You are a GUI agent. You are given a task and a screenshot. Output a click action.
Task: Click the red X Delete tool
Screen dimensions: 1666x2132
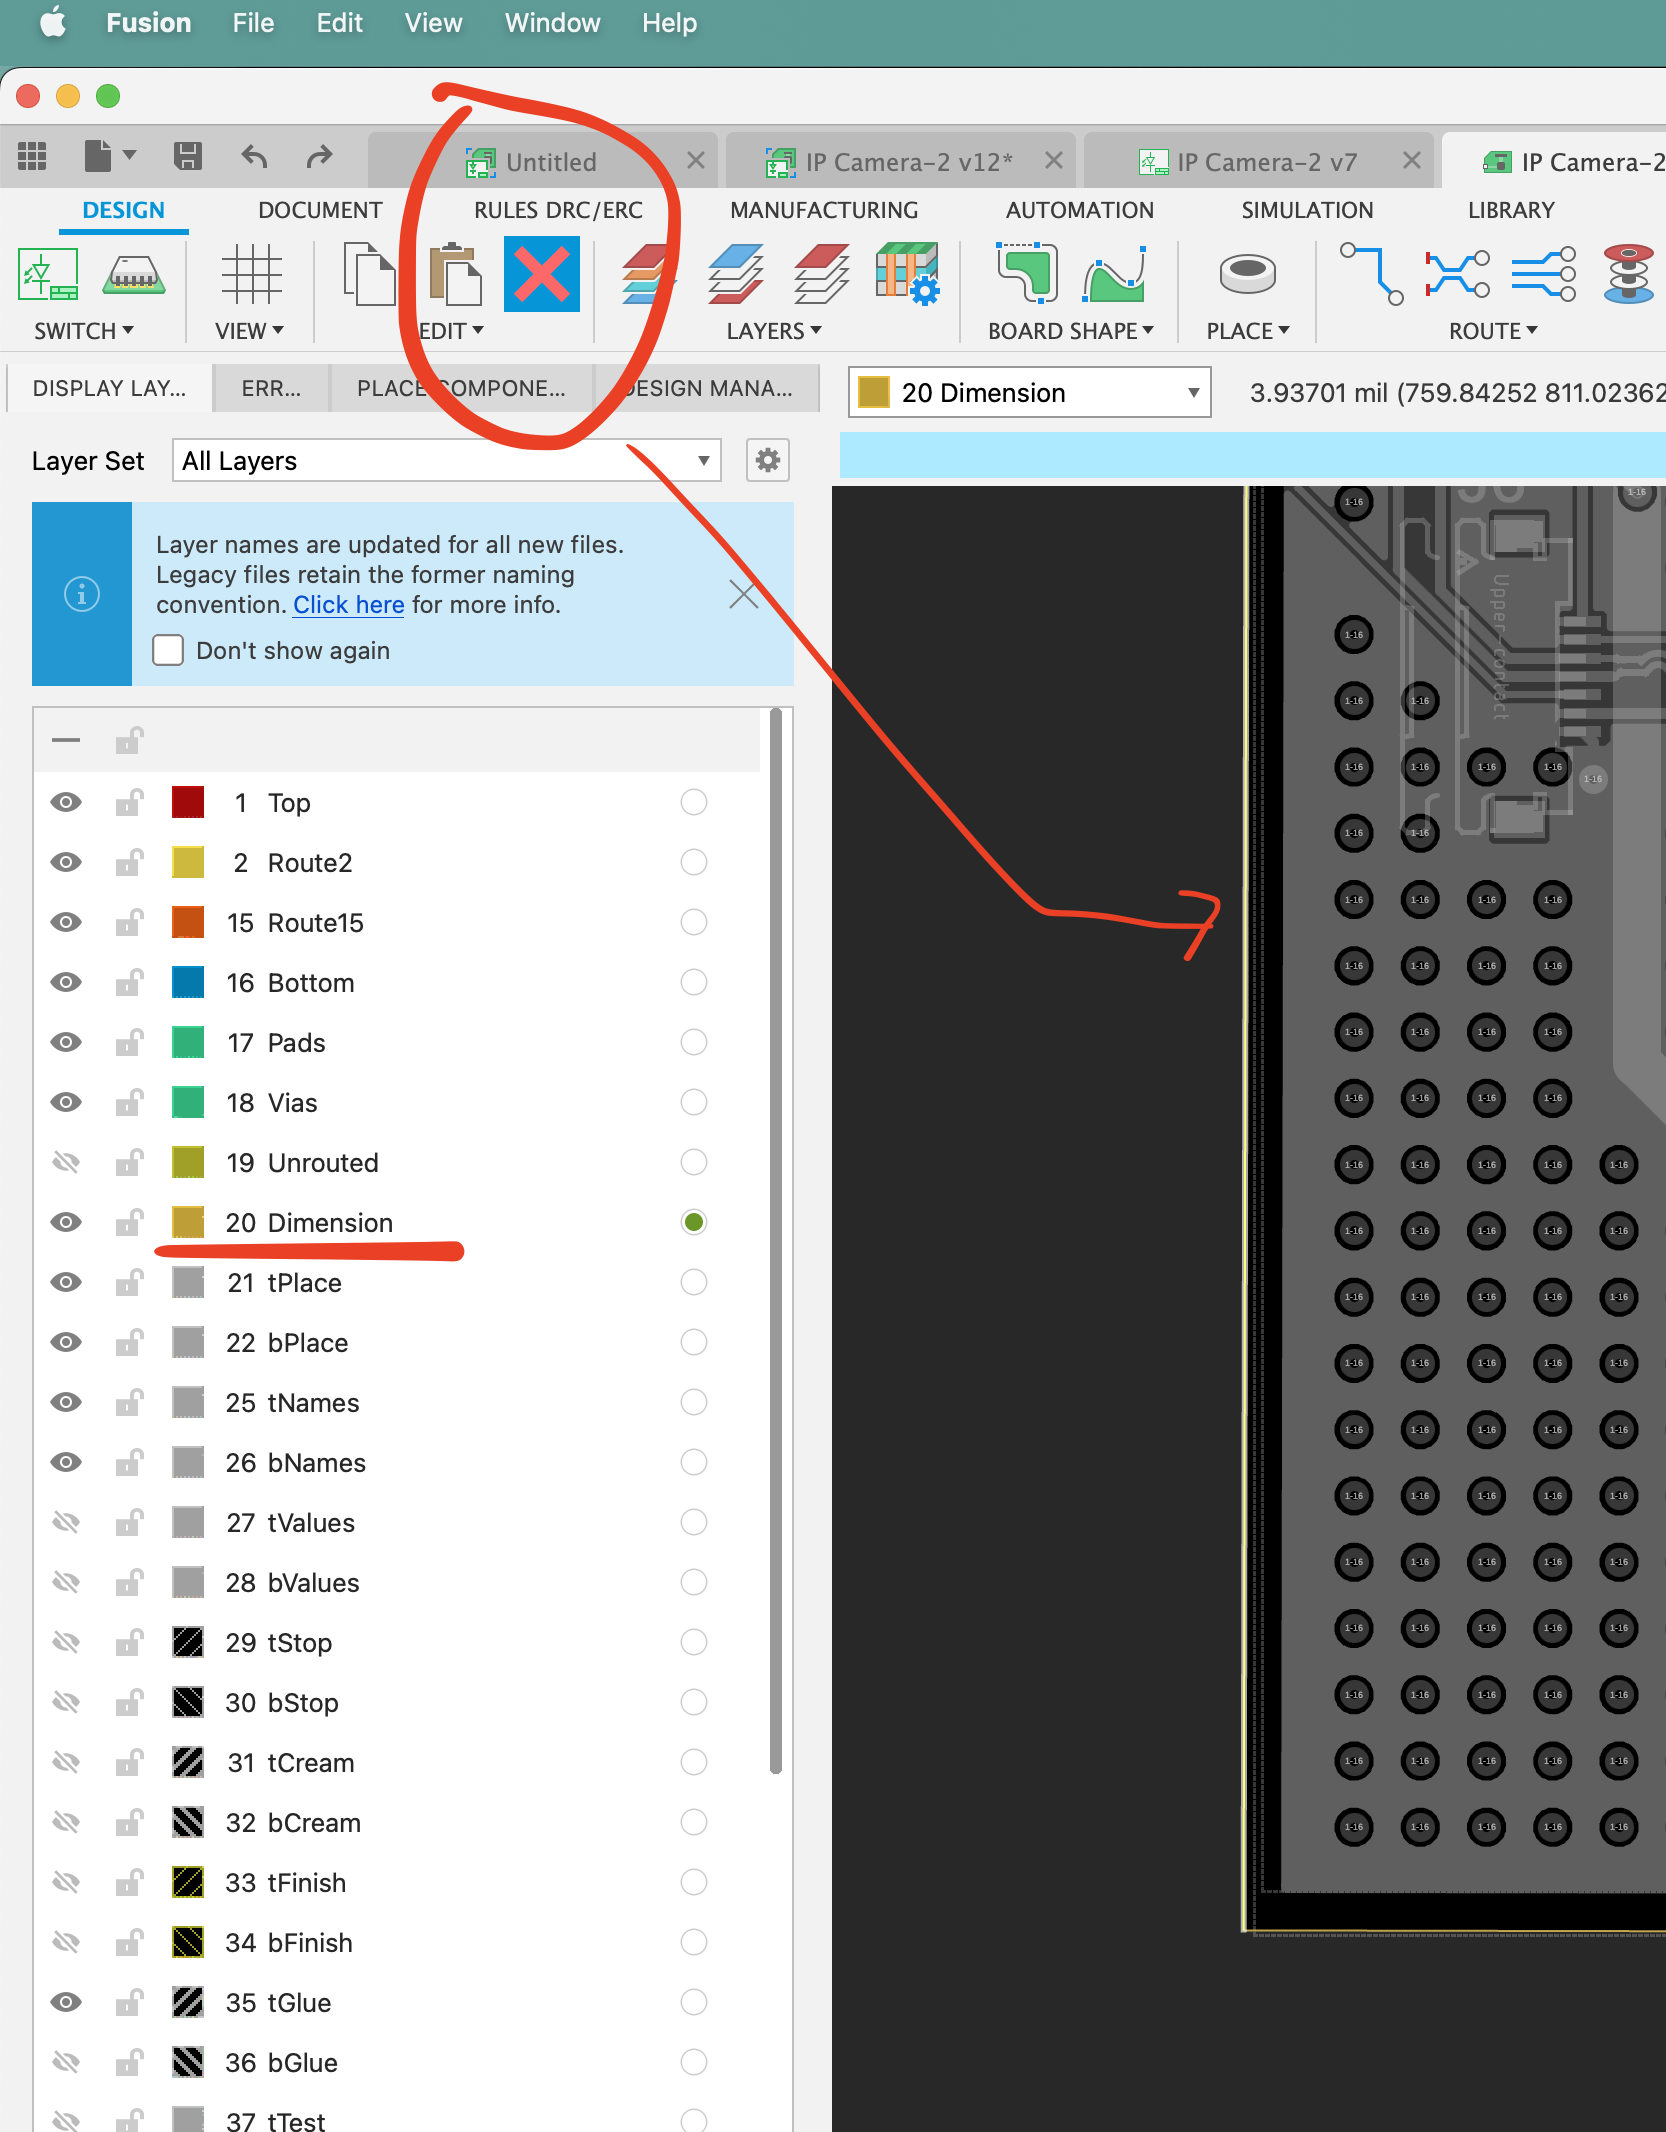pyautogui.click(x=542, y=273)
